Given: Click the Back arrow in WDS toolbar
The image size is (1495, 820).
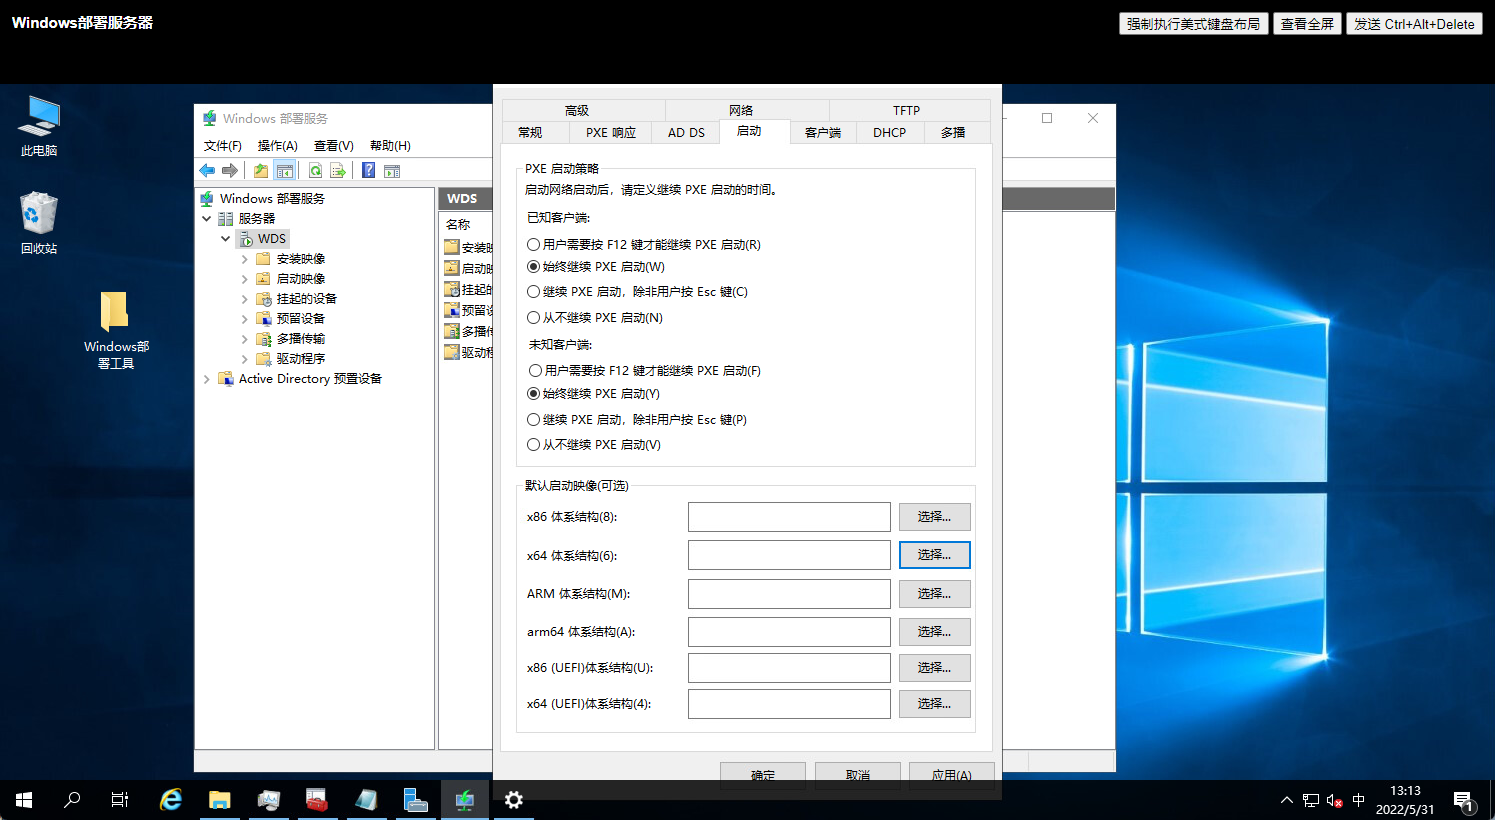Looking at the screenshot, I should [207, 170].
